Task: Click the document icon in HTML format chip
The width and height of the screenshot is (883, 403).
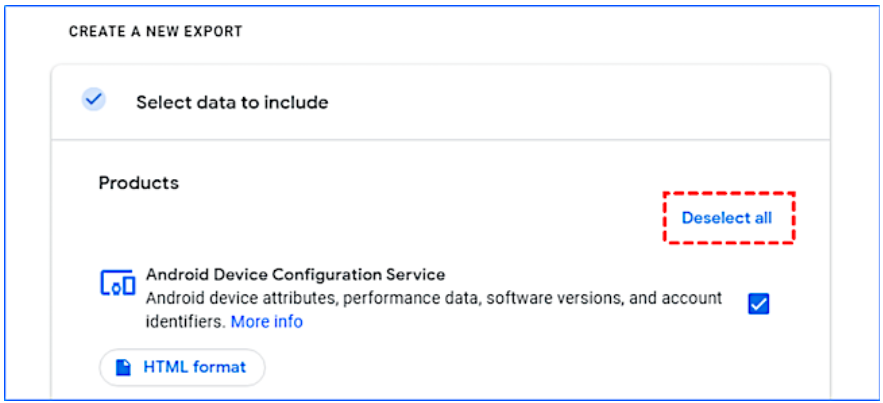Action: (x=123, y=368)
